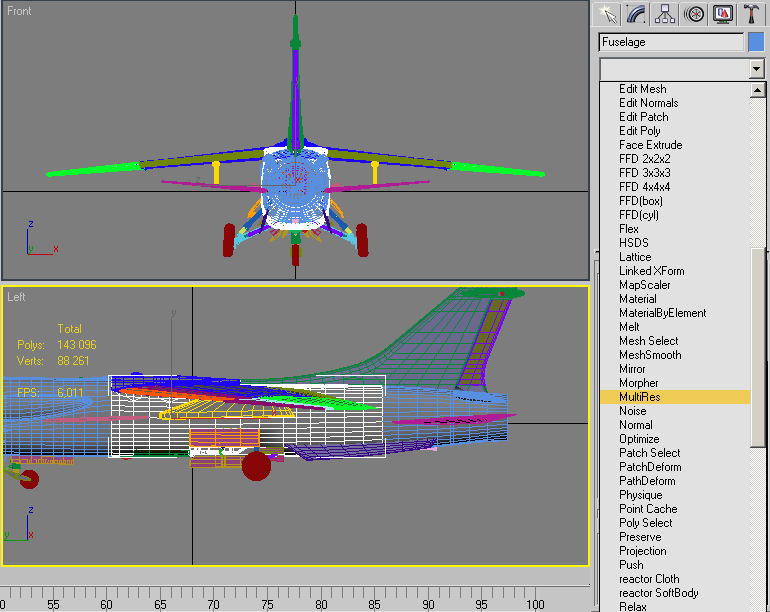The height and width of the screenshot is (612, 770).
Task: Click the Fuselage object name field
Action: click(x=671, y=42)
